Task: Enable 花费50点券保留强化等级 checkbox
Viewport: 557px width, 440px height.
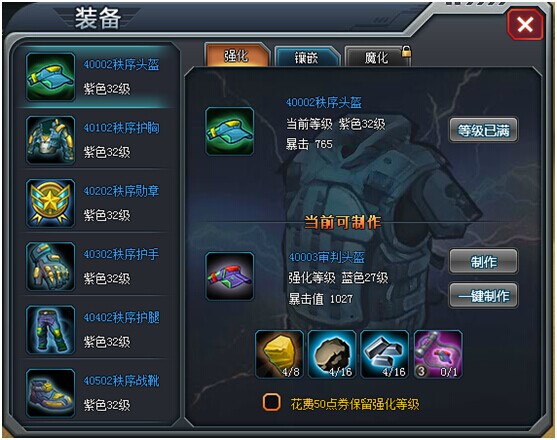Action: (x=272, y=403)
